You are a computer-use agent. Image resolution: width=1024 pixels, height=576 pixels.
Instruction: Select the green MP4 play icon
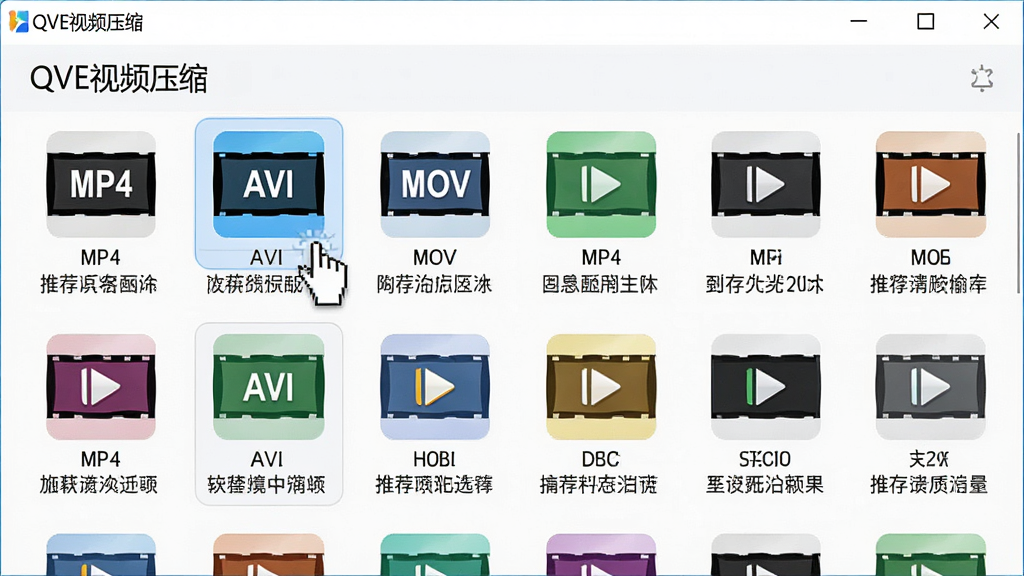(601, 184)
